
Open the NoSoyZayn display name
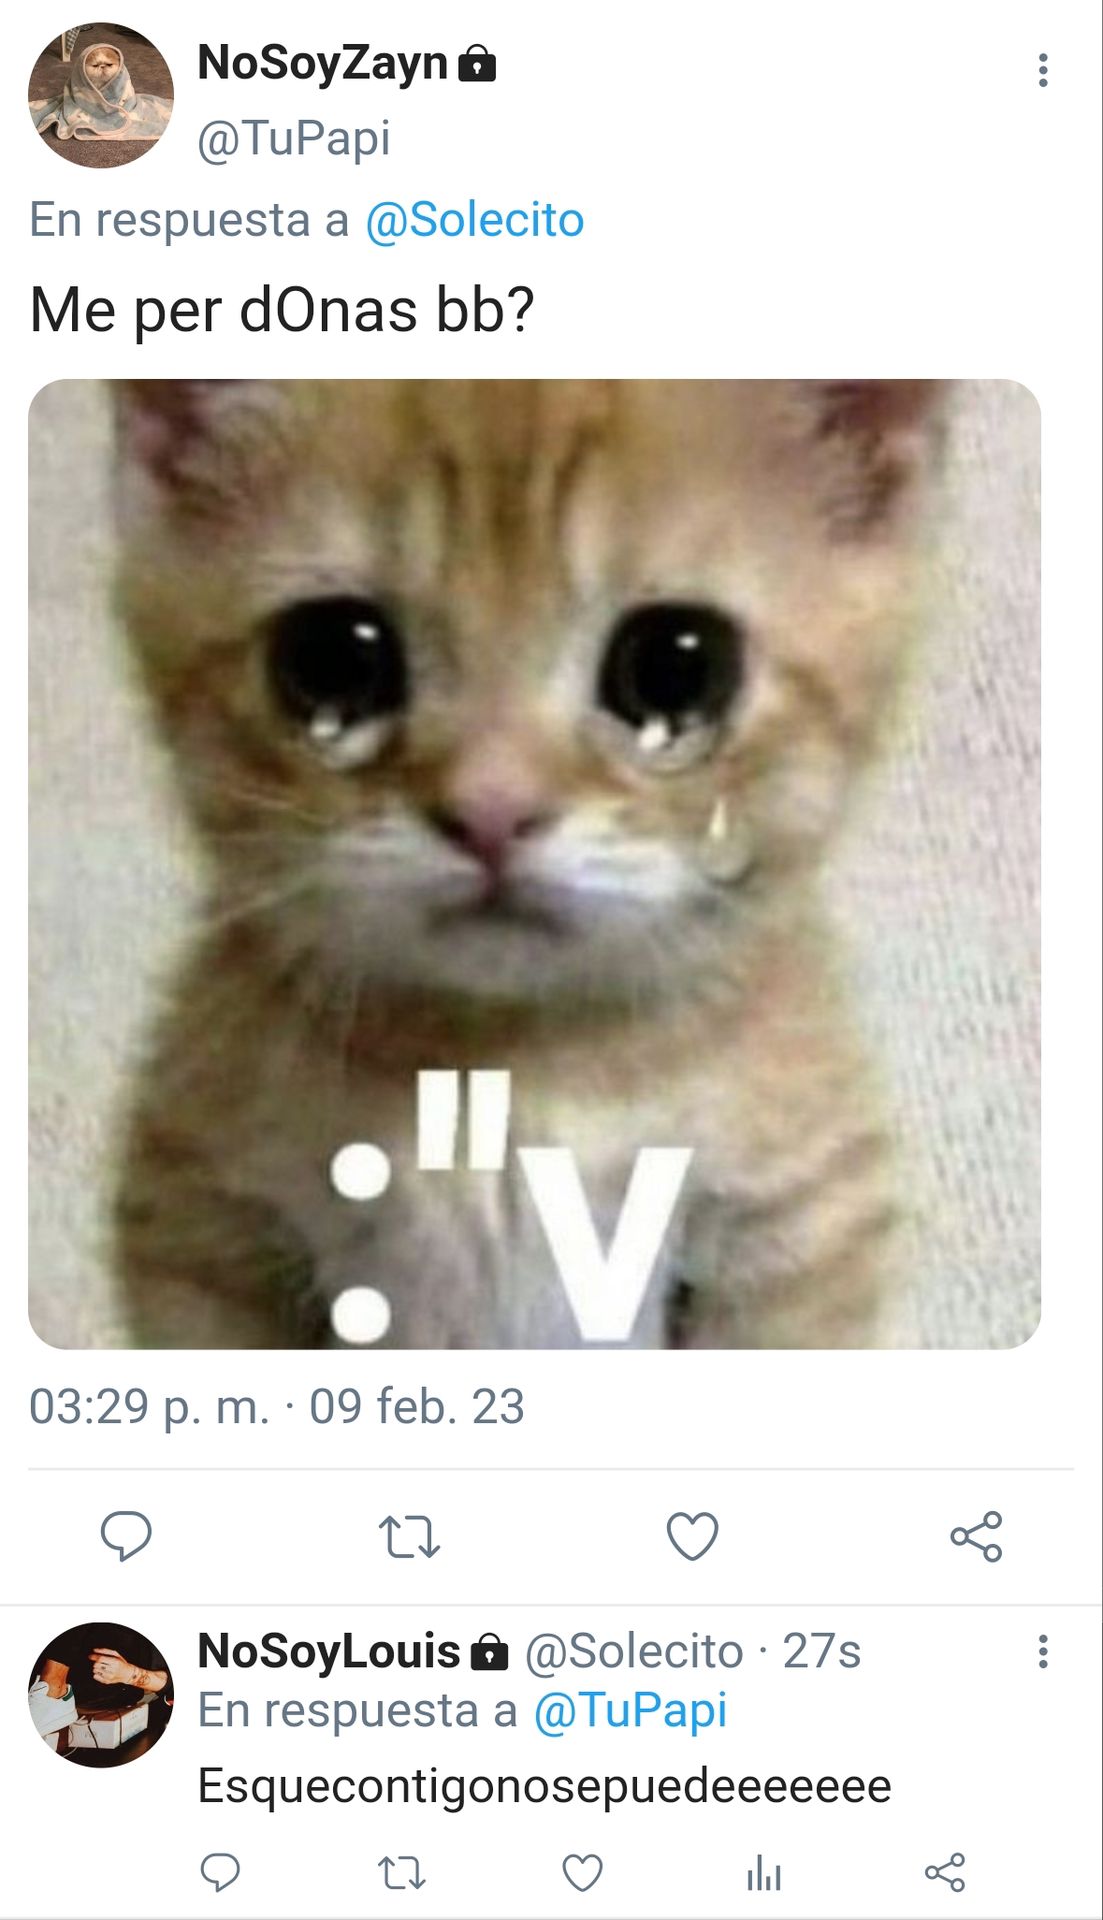coord(322,63)
